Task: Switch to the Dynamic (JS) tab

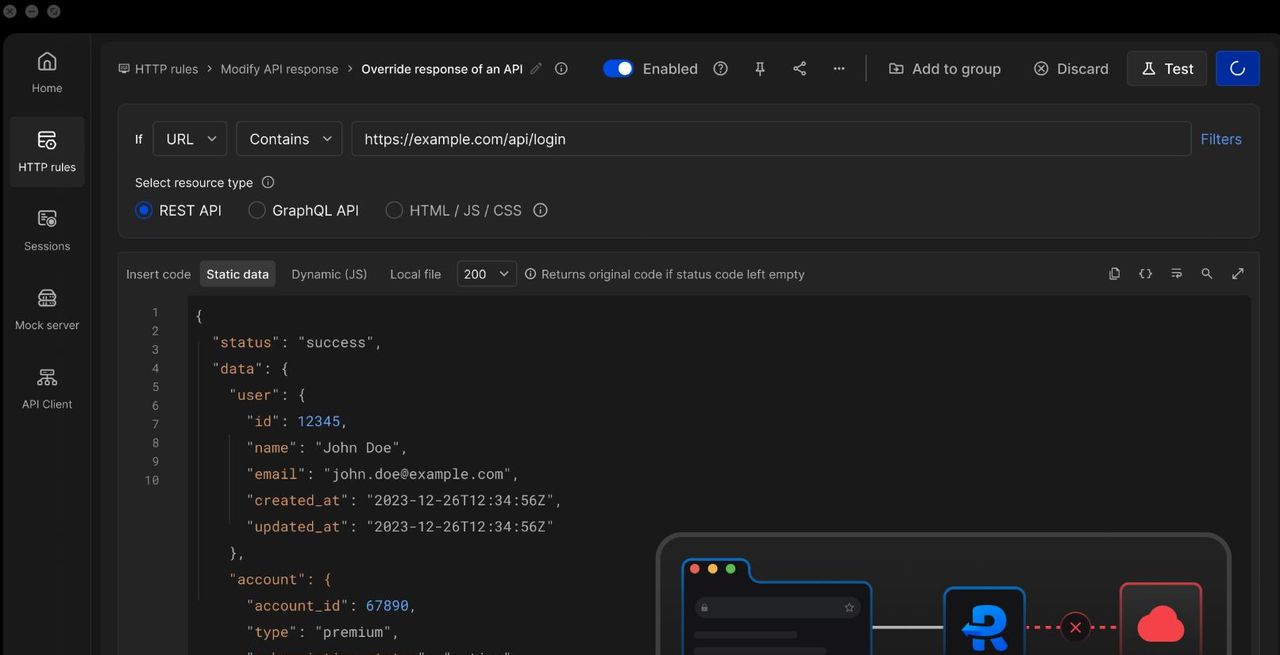Action: (329, 274)
